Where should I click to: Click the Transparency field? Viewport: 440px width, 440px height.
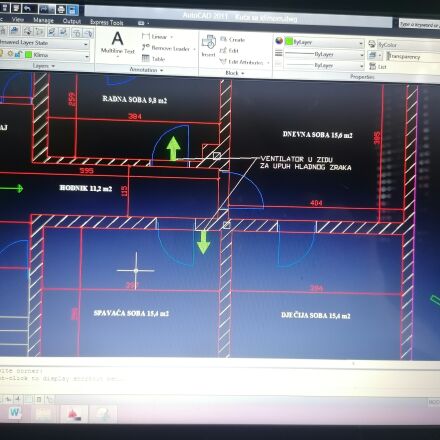[413, 57]
